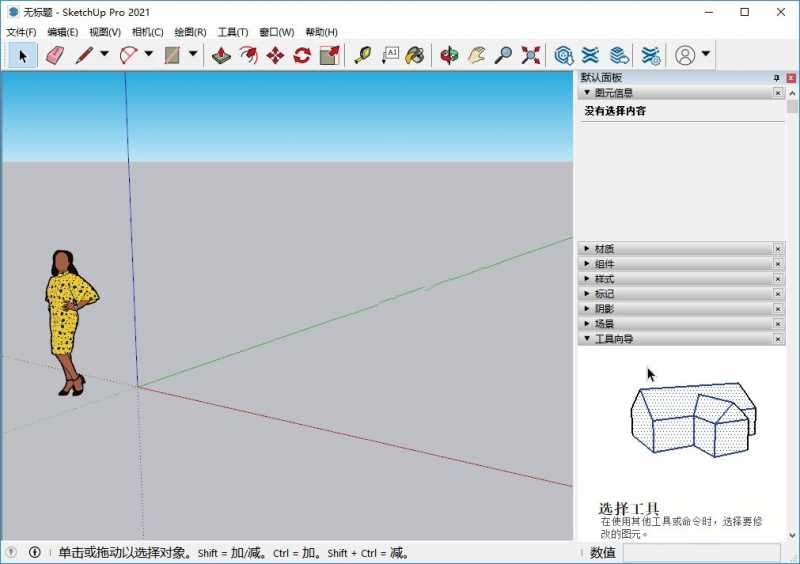Open the 视图(V) menu

click(105, 32)
